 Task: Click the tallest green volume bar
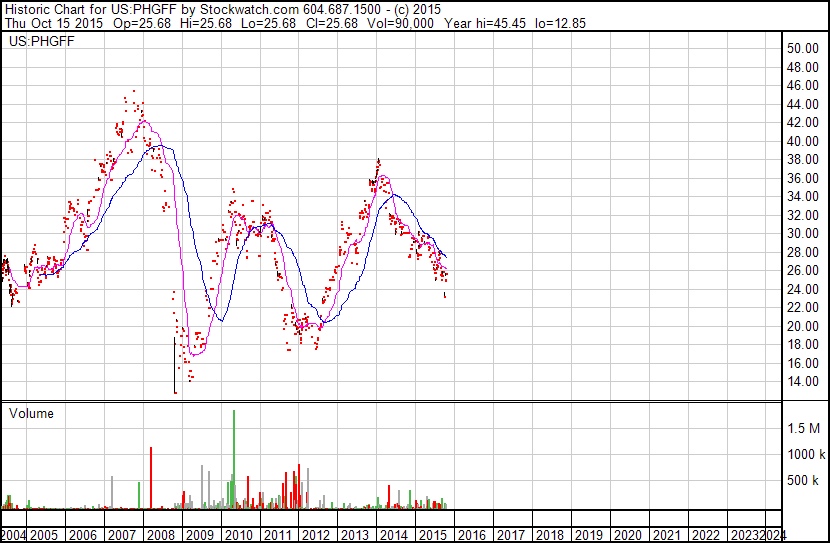[234, 460]
